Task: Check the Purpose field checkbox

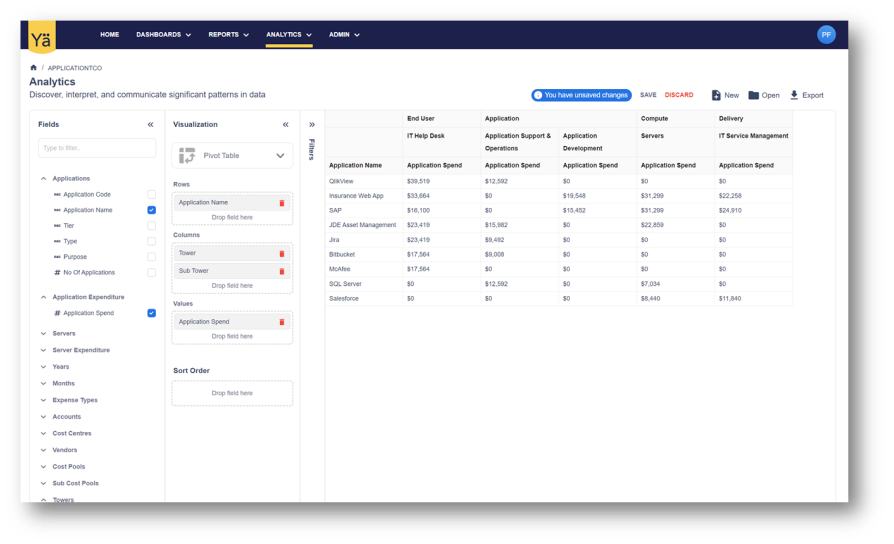Action: (x=151, y=257)
